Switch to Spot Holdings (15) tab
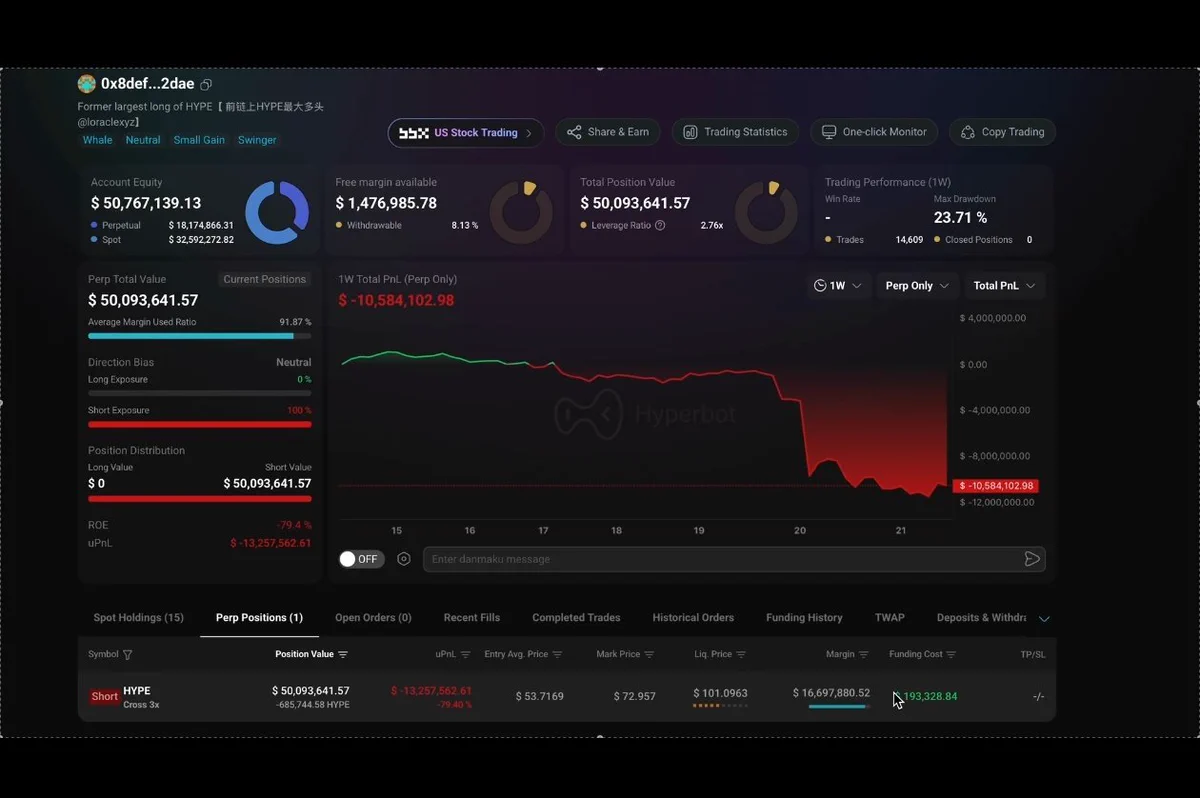Screen dimensions: 1200x798 [139, 618]
